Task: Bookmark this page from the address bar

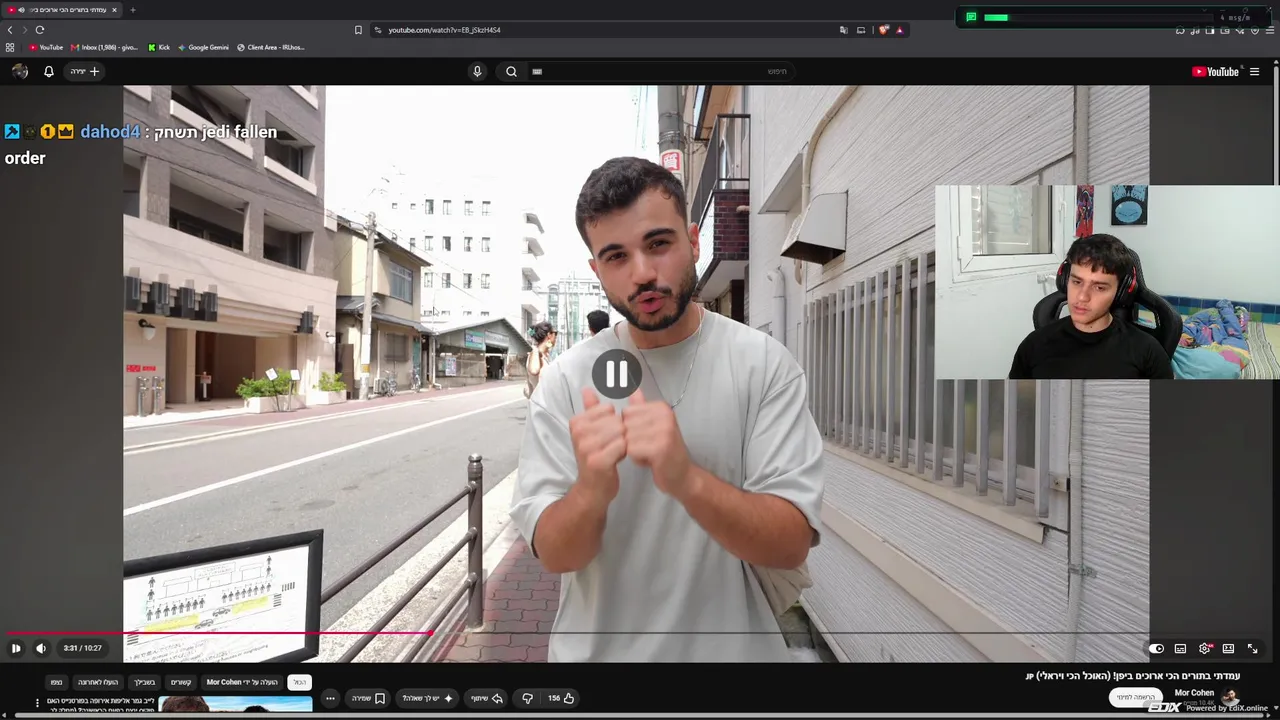Action: click(358, 30)
